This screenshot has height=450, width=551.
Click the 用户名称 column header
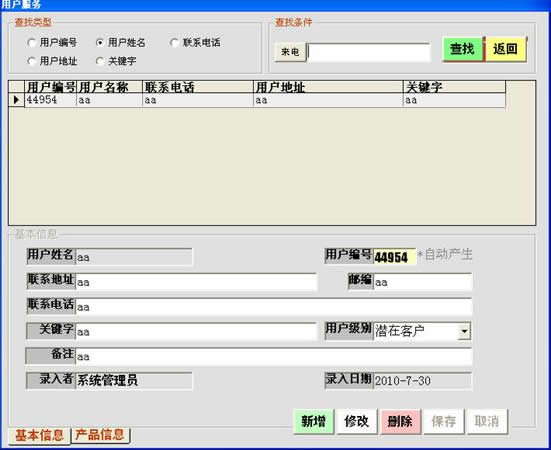(109, 87)
